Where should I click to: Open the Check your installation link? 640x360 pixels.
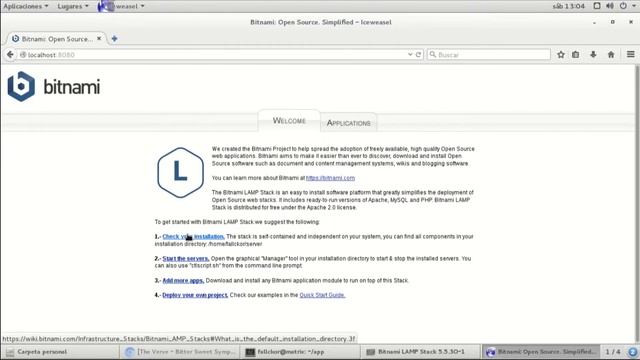click(193, 236)
